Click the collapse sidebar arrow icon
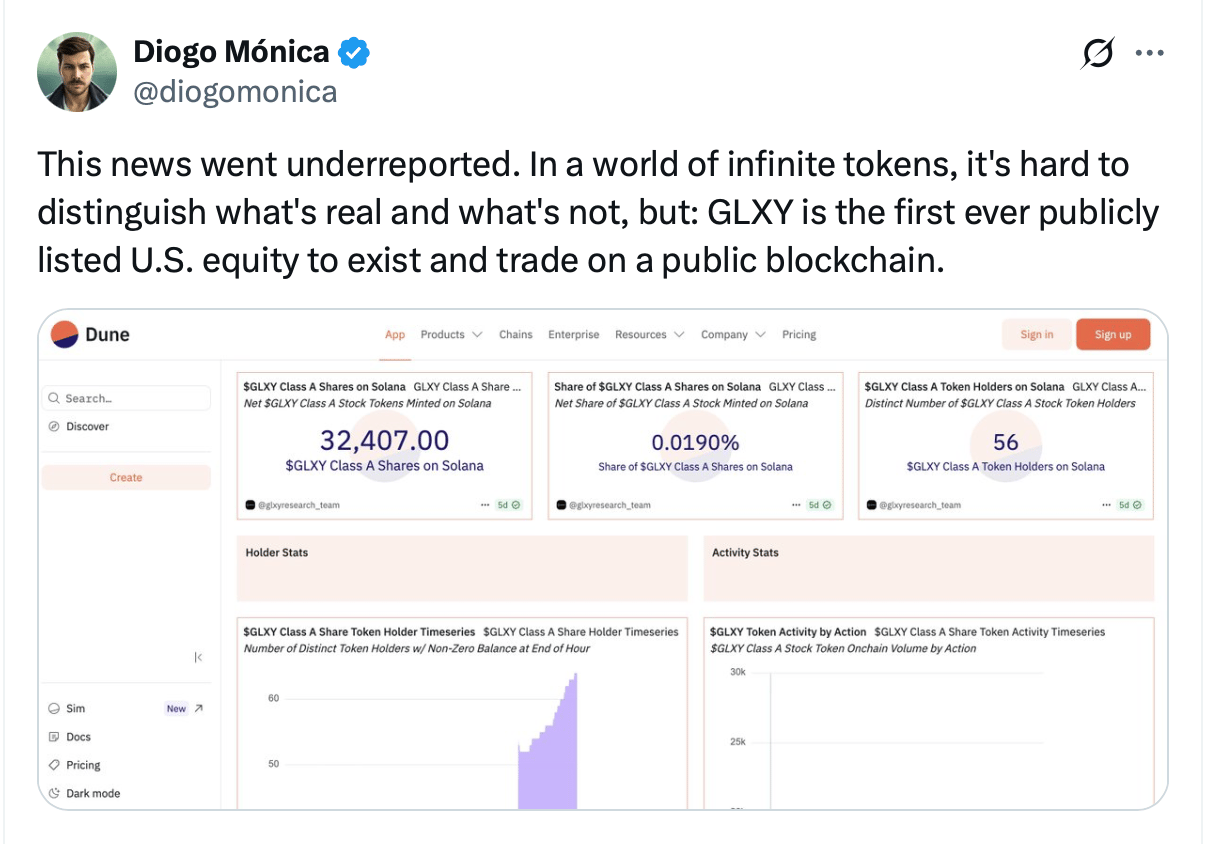 pyautogui.click(x=198, y=657)
